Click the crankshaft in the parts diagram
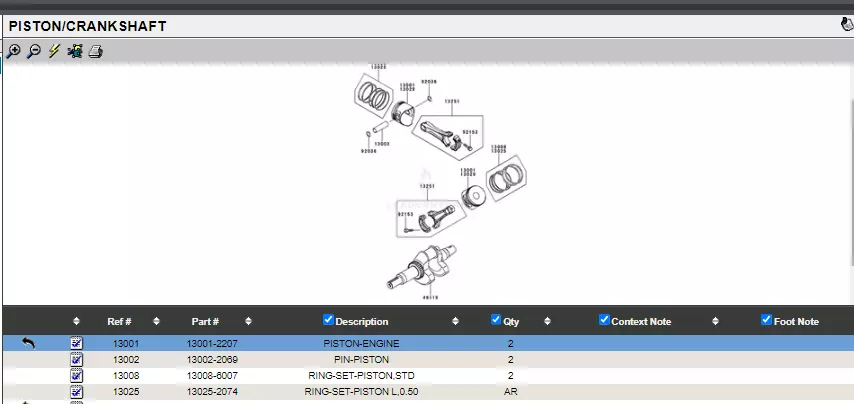 (x=428, y=267)
